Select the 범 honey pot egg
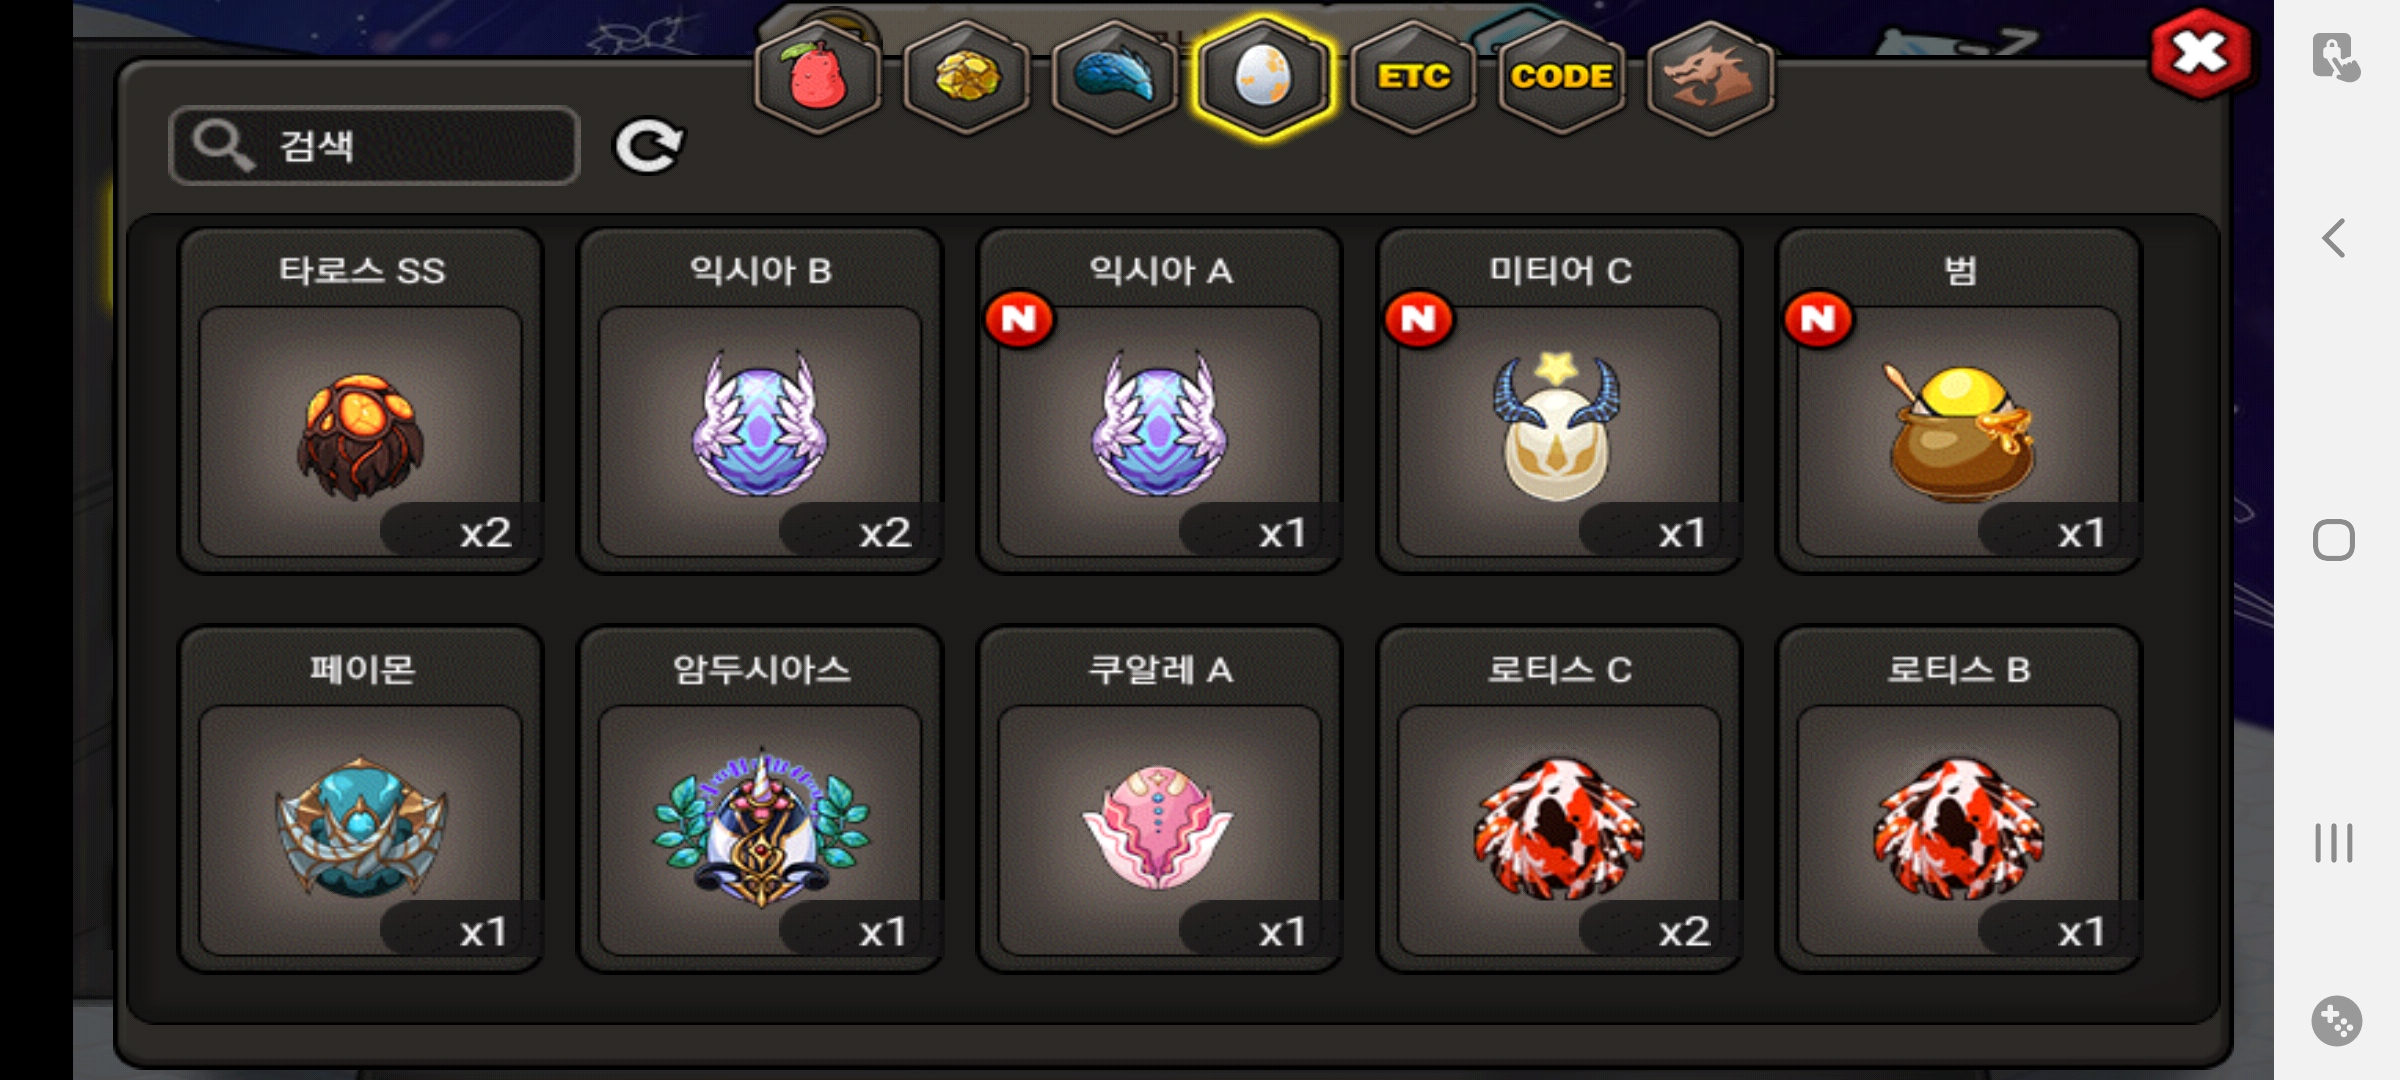Viewport: 2400px width, 1080px height. click(x=1958, y=400)
